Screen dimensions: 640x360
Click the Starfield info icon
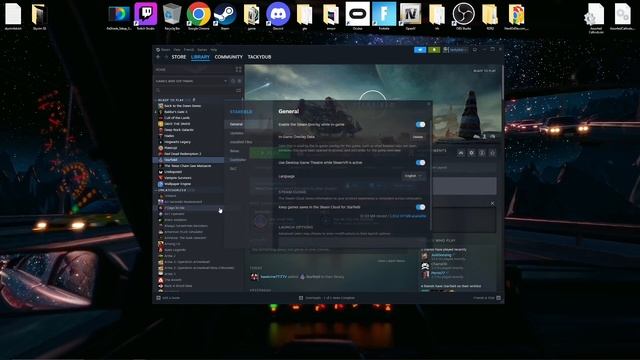click(482, 153)
